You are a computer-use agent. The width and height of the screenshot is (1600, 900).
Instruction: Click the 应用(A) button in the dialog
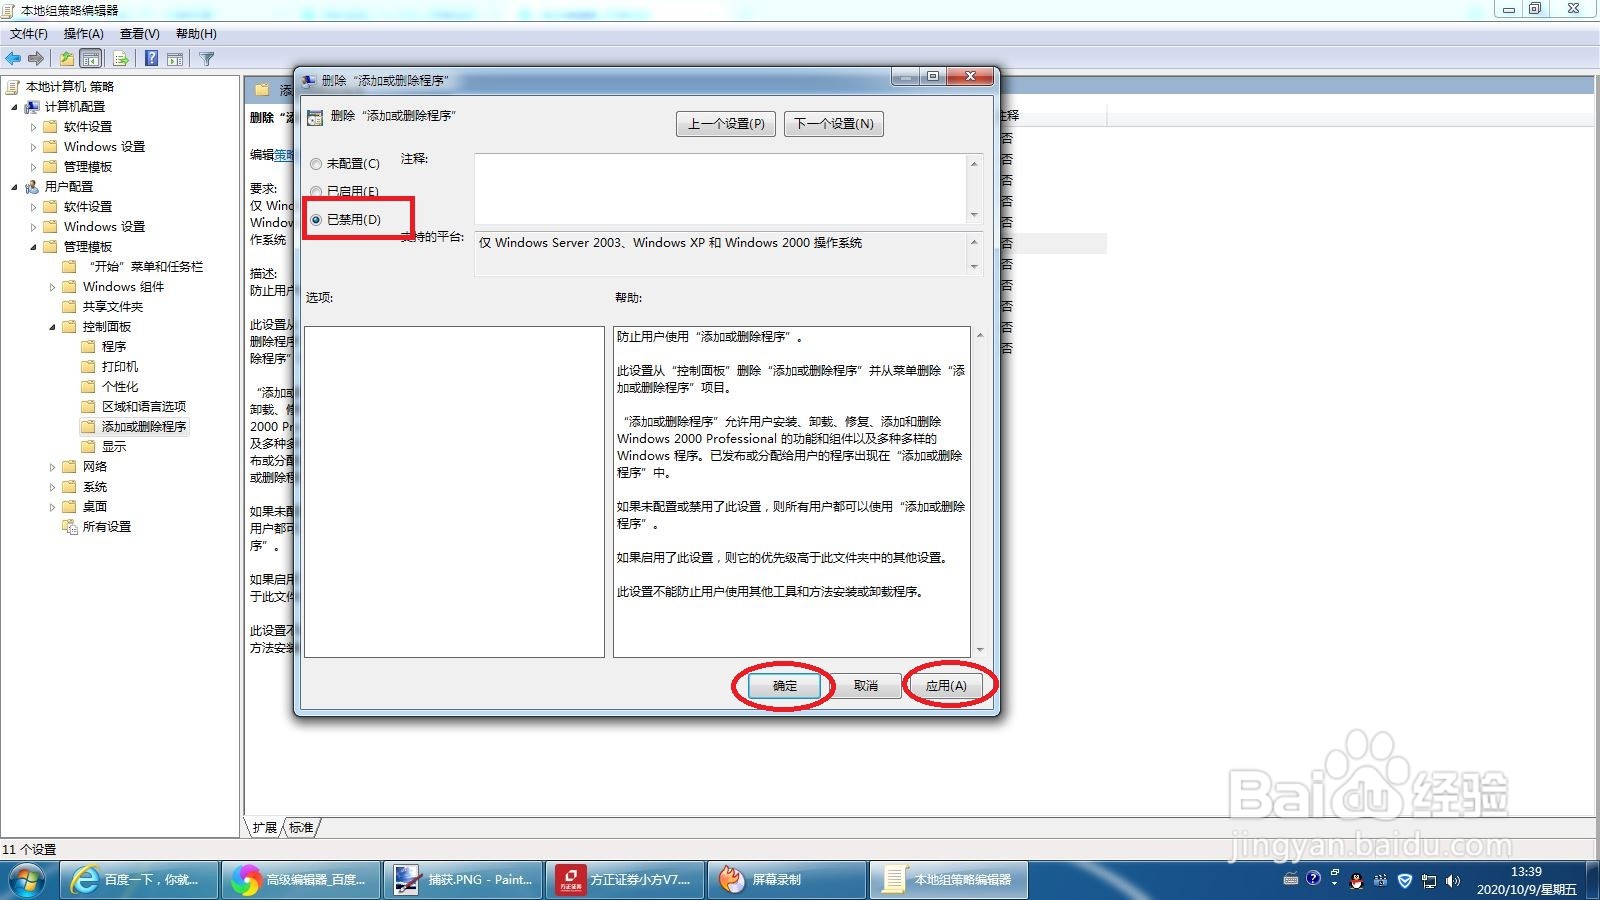(x=946, y=686)
